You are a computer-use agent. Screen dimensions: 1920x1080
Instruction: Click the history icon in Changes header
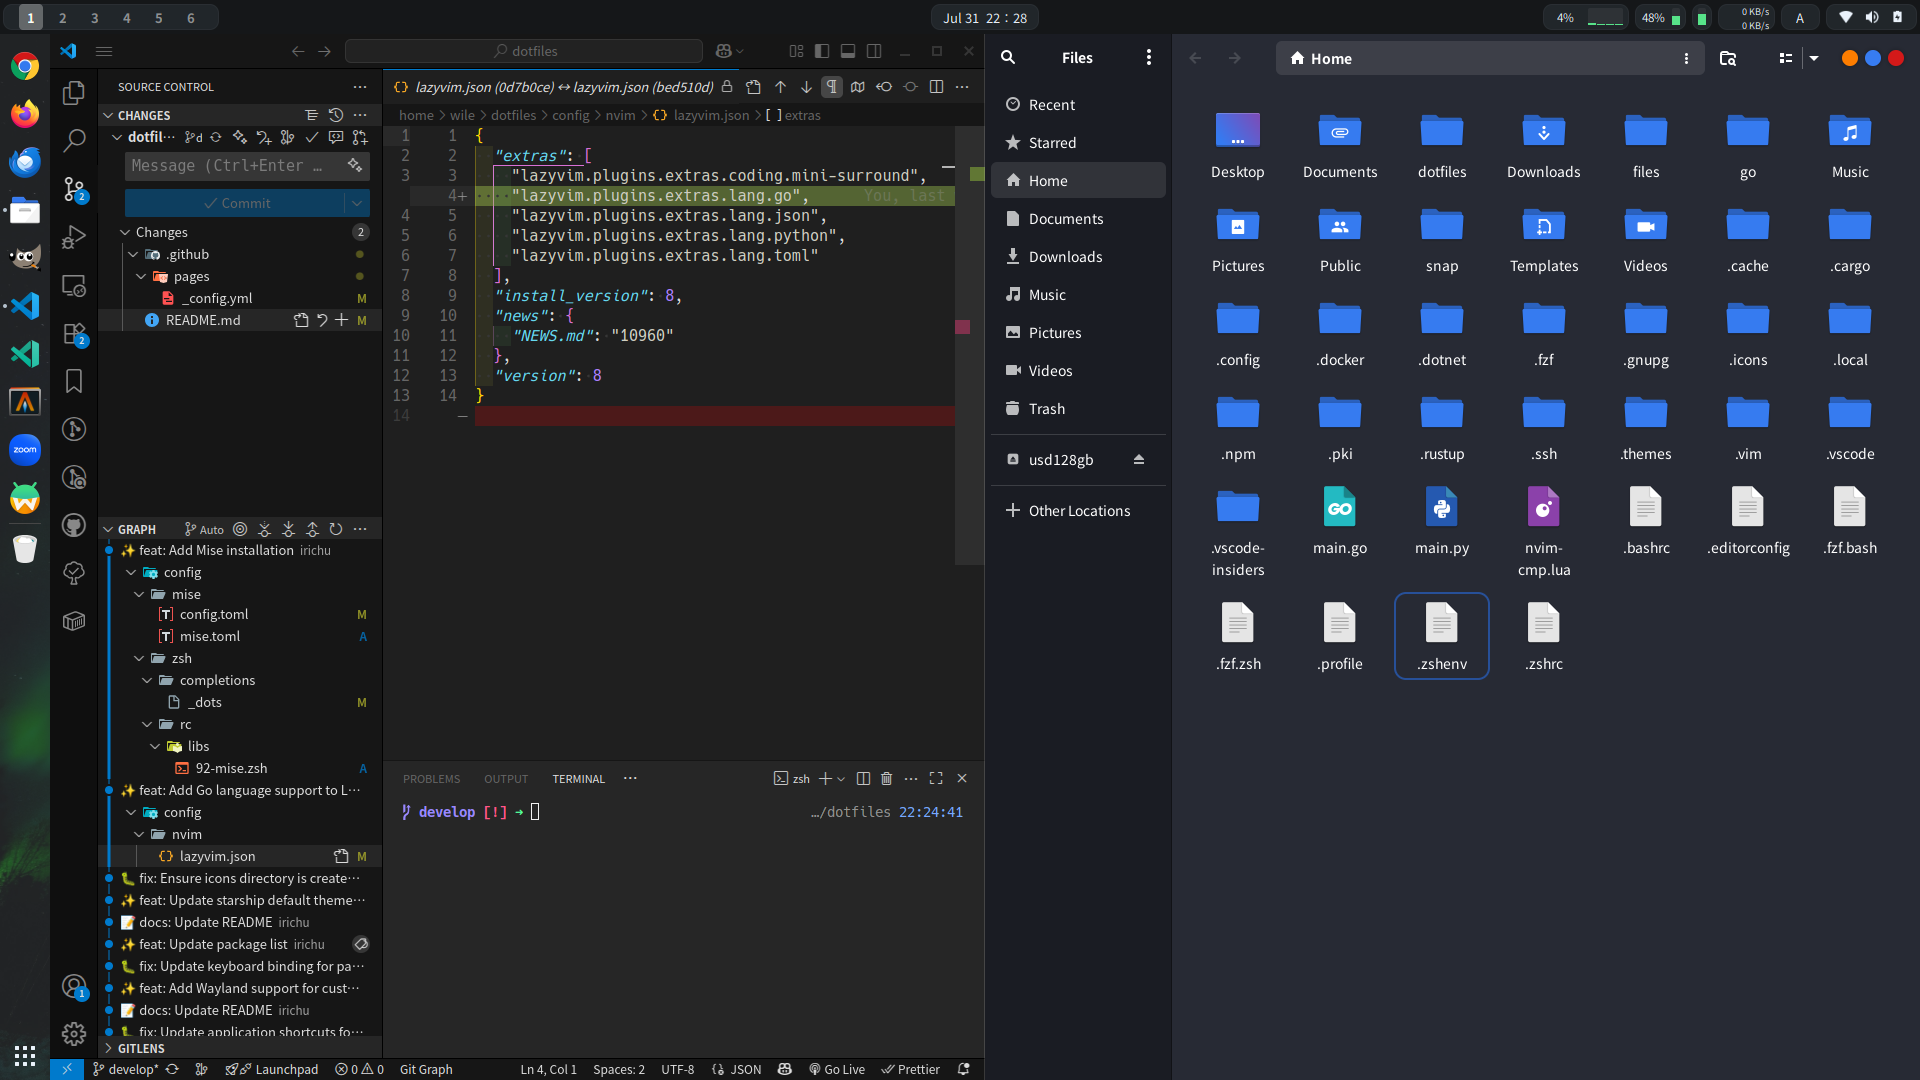[x=336, y=115]
